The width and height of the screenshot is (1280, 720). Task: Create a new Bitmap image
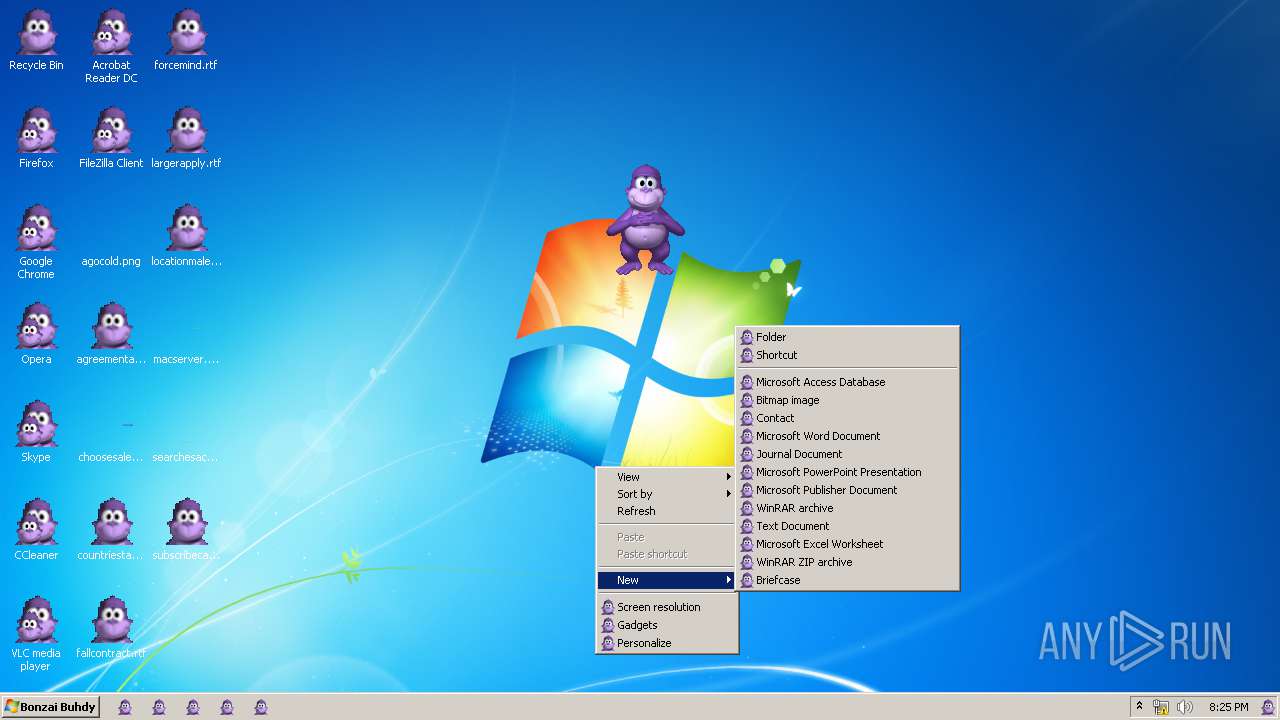coord(847,400)
